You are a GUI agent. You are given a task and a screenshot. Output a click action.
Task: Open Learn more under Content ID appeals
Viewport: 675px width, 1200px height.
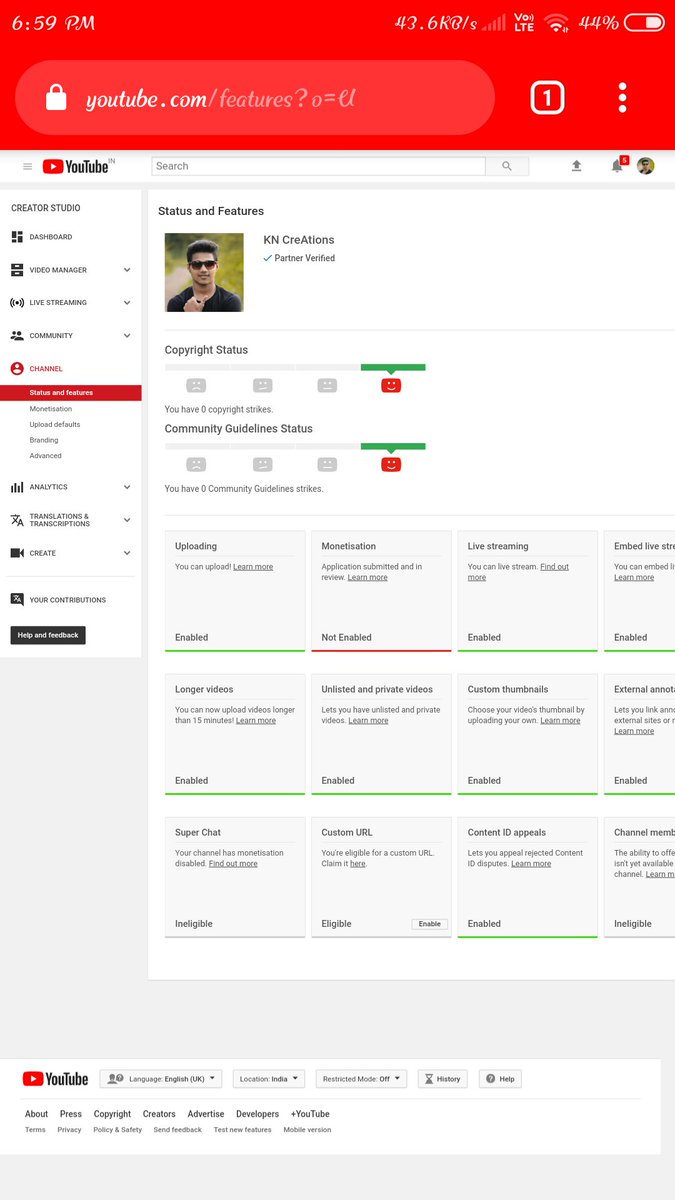[531, 864]
